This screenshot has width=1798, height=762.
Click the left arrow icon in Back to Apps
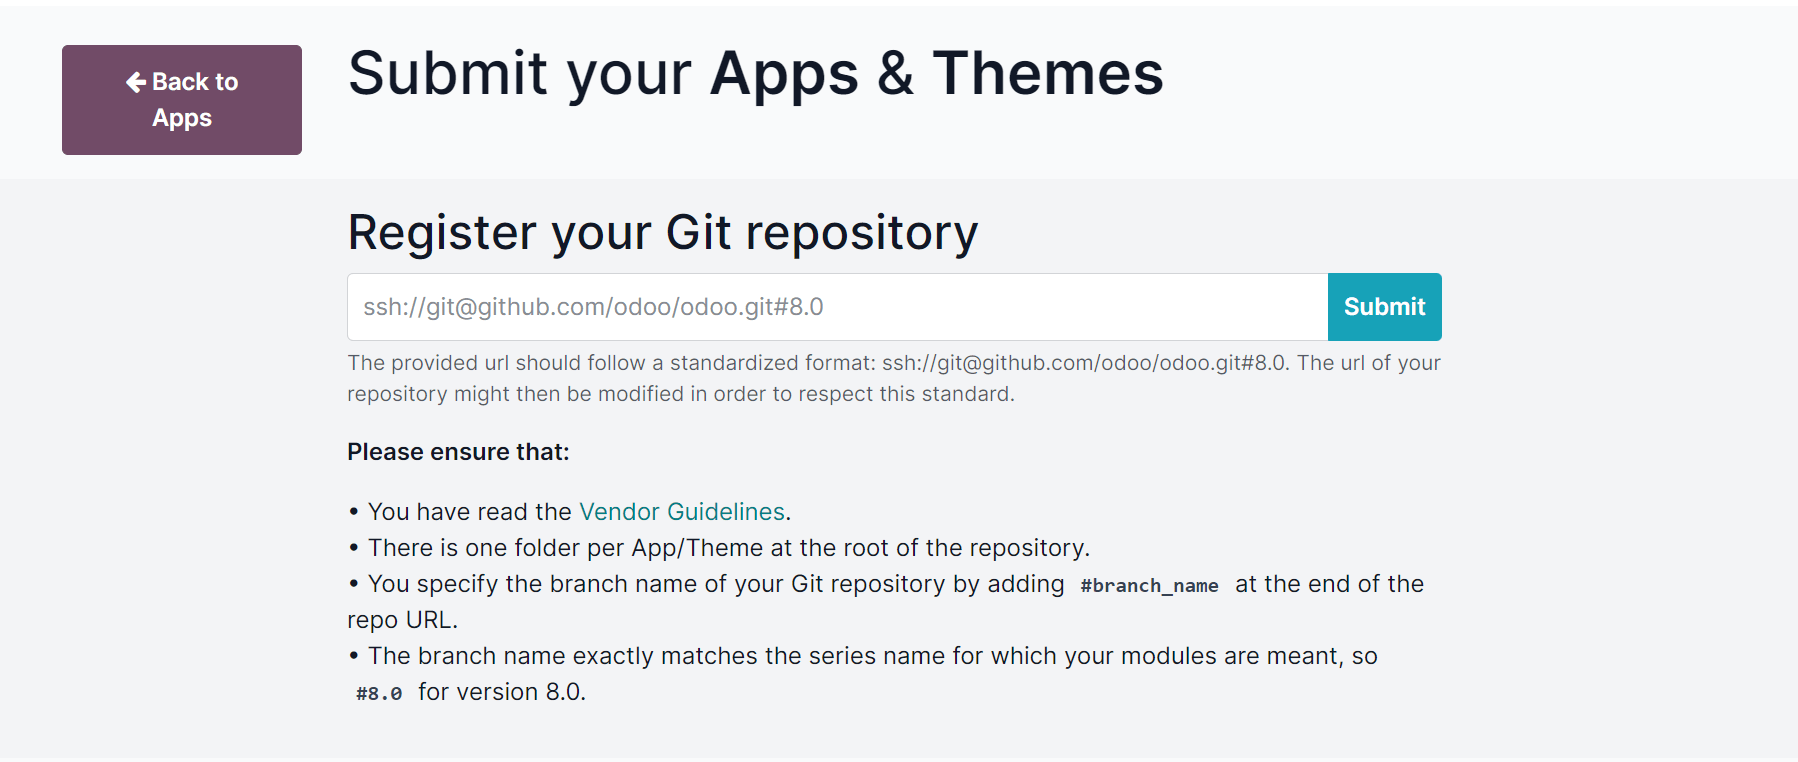tap(136, 82)
